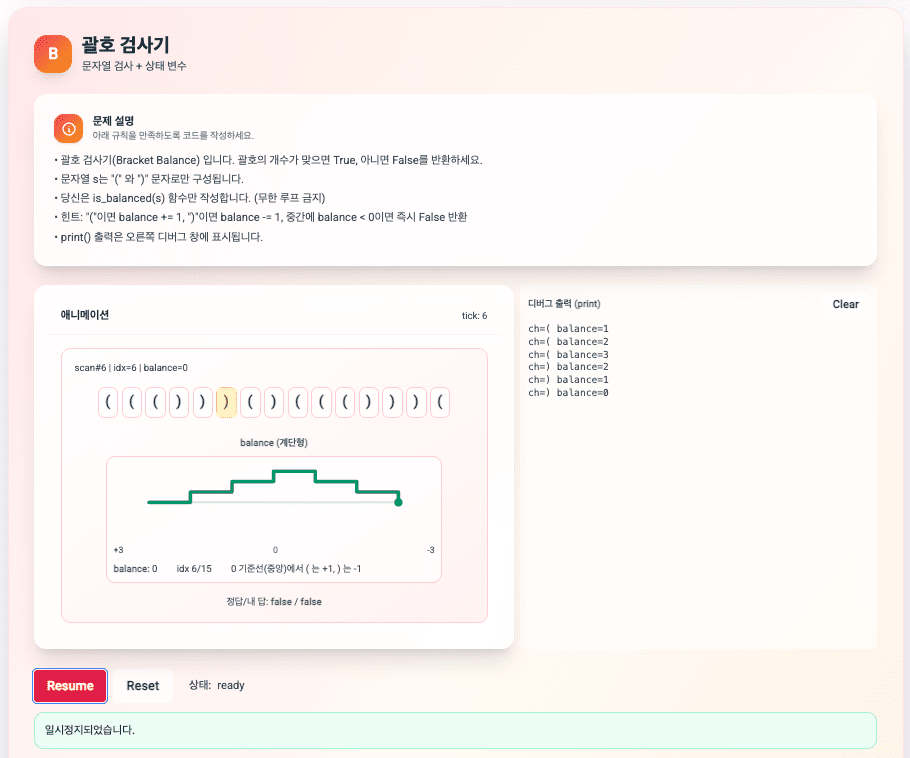Click the '디버그 출력 (print)' panel heading

[x=564, y=304]
